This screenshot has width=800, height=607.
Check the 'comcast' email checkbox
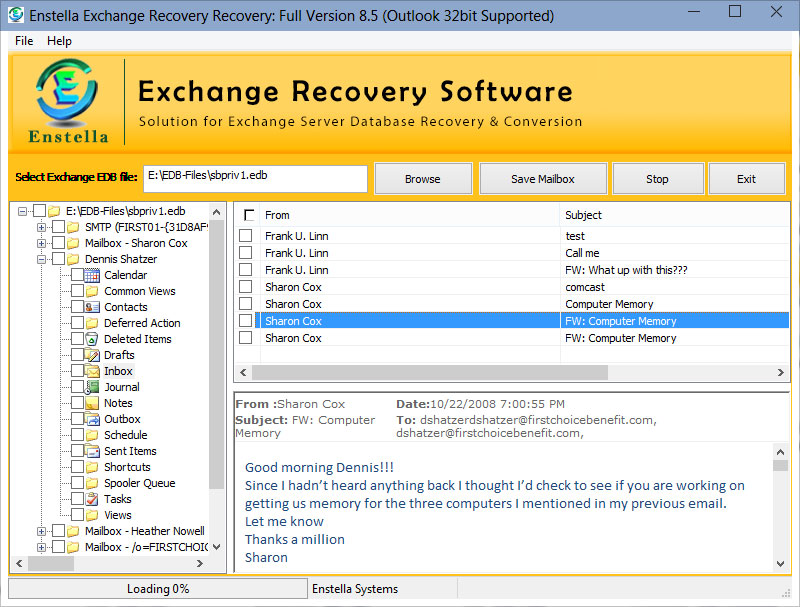(x=245, y=287)
